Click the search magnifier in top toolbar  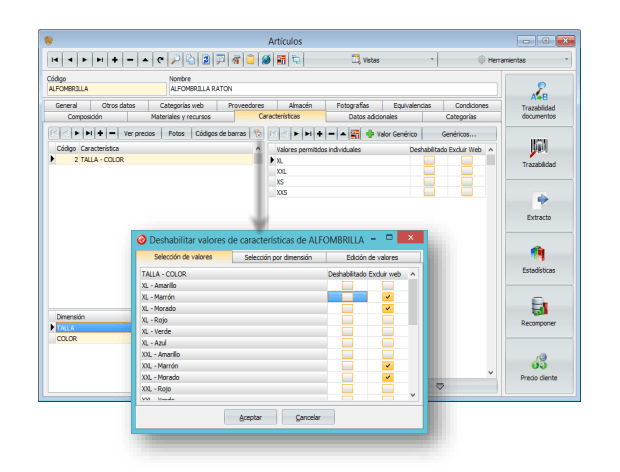175,60
